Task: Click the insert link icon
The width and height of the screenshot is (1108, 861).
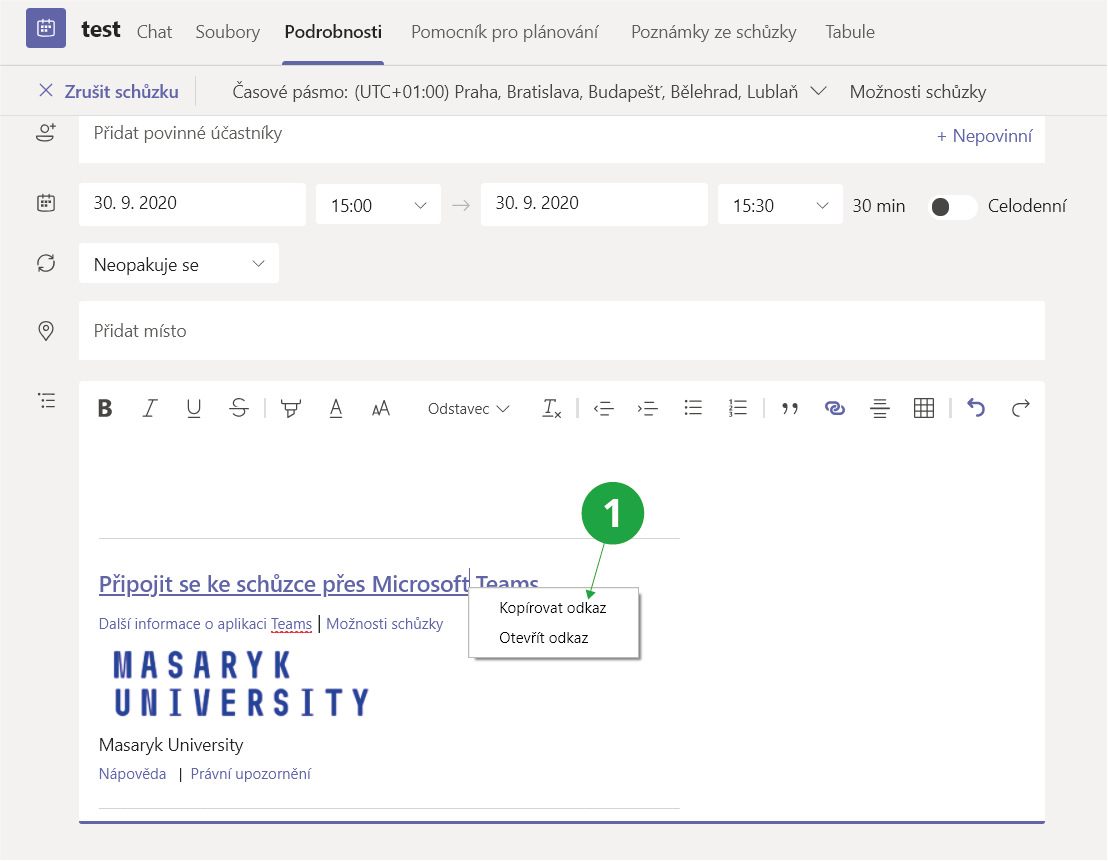Action: 834,408
